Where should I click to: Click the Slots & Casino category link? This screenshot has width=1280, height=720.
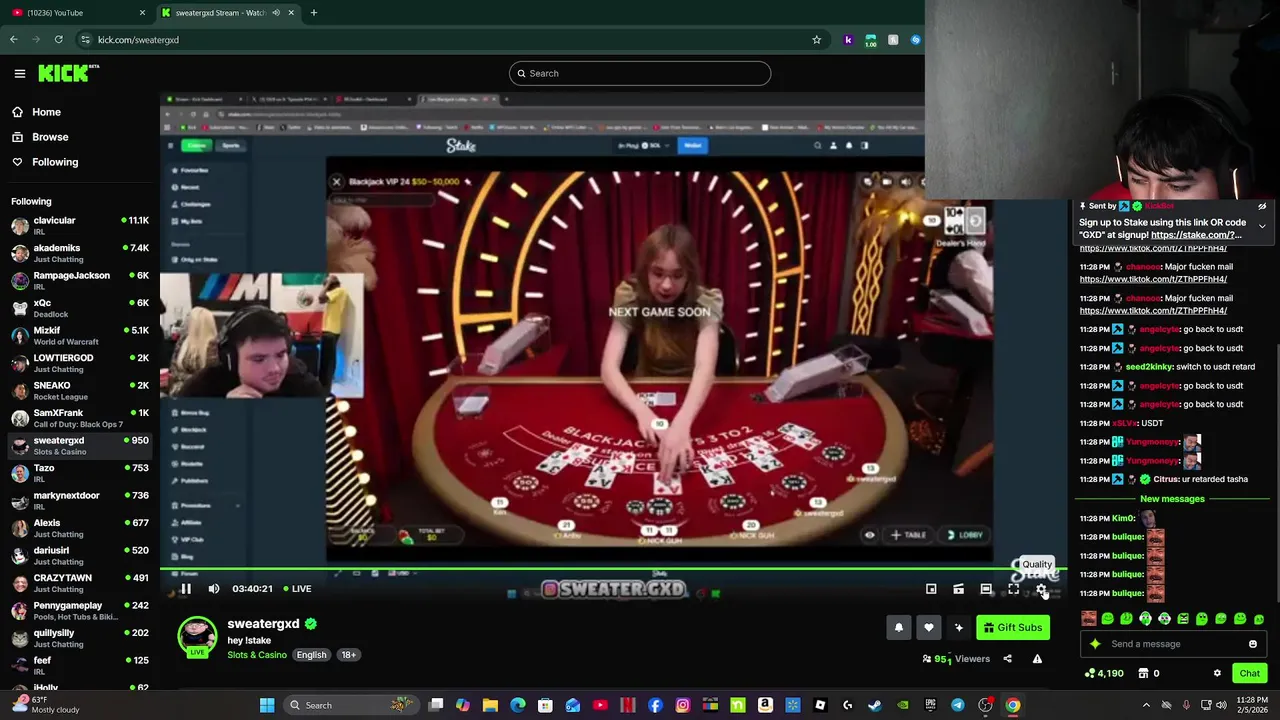point(257,655)
